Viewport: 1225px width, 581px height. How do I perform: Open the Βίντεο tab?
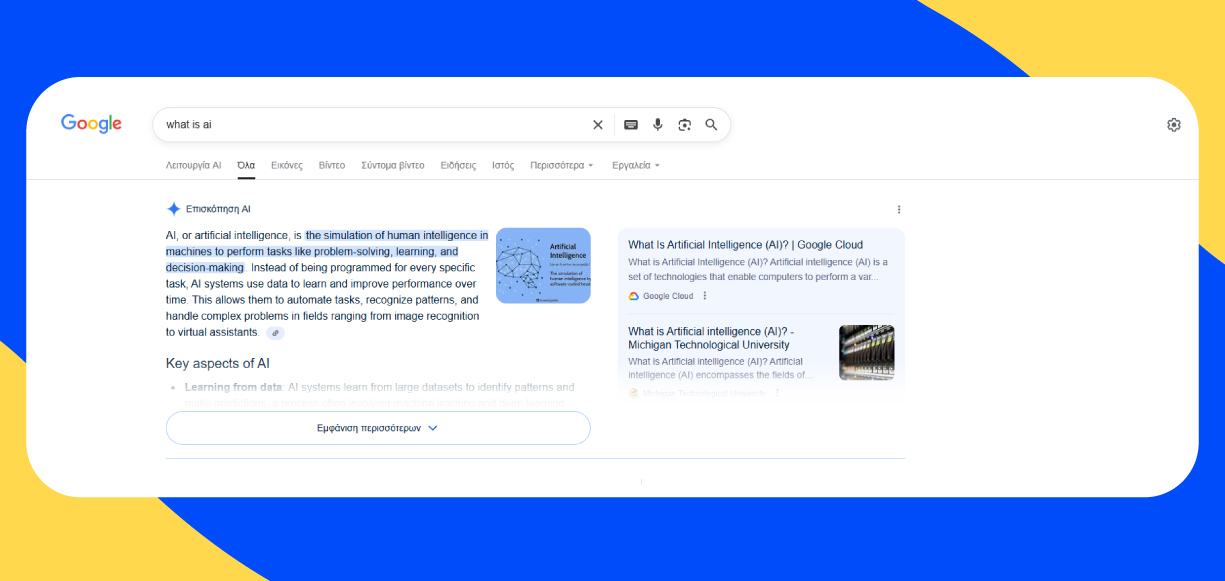coord(332,165)
